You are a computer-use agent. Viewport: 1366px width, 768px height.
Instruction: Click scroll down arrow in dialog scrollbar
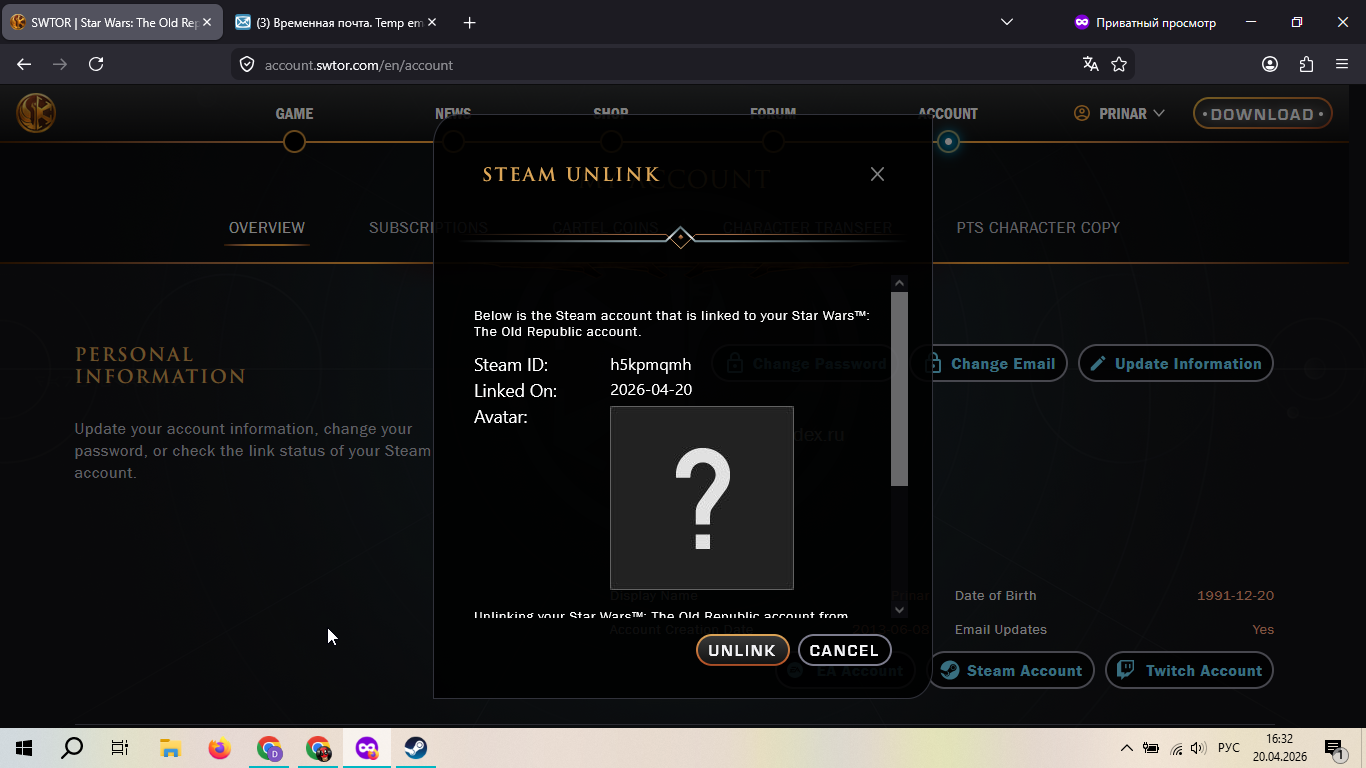point(899,609)
